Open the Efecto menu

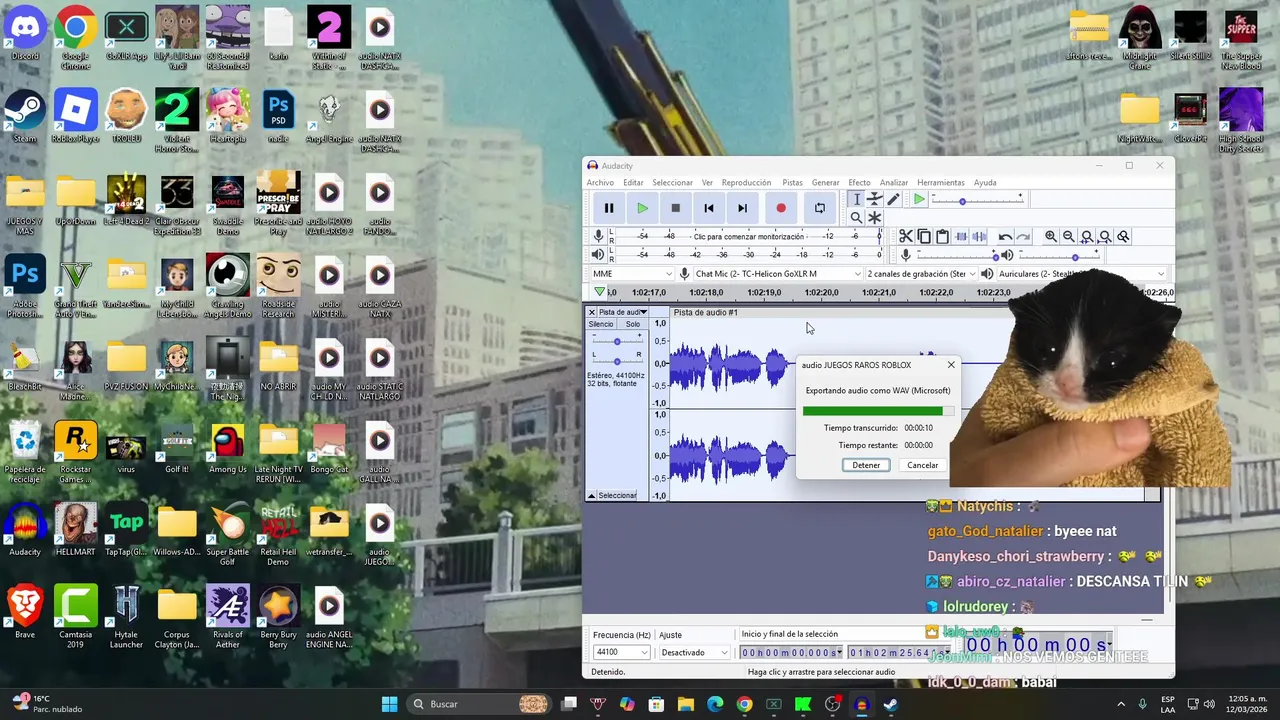pos(859,183)
